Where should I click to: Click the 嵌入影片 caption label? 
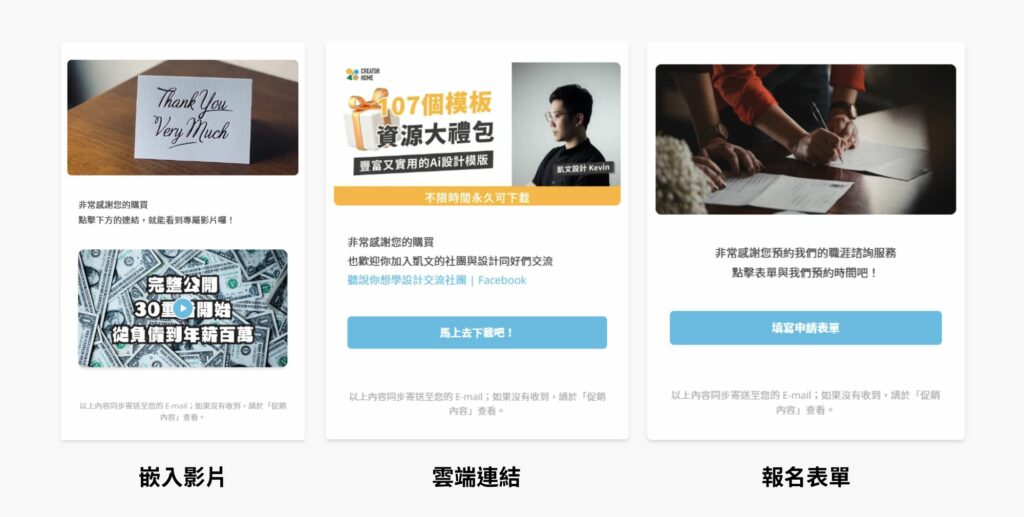click(x=182, y=477)
